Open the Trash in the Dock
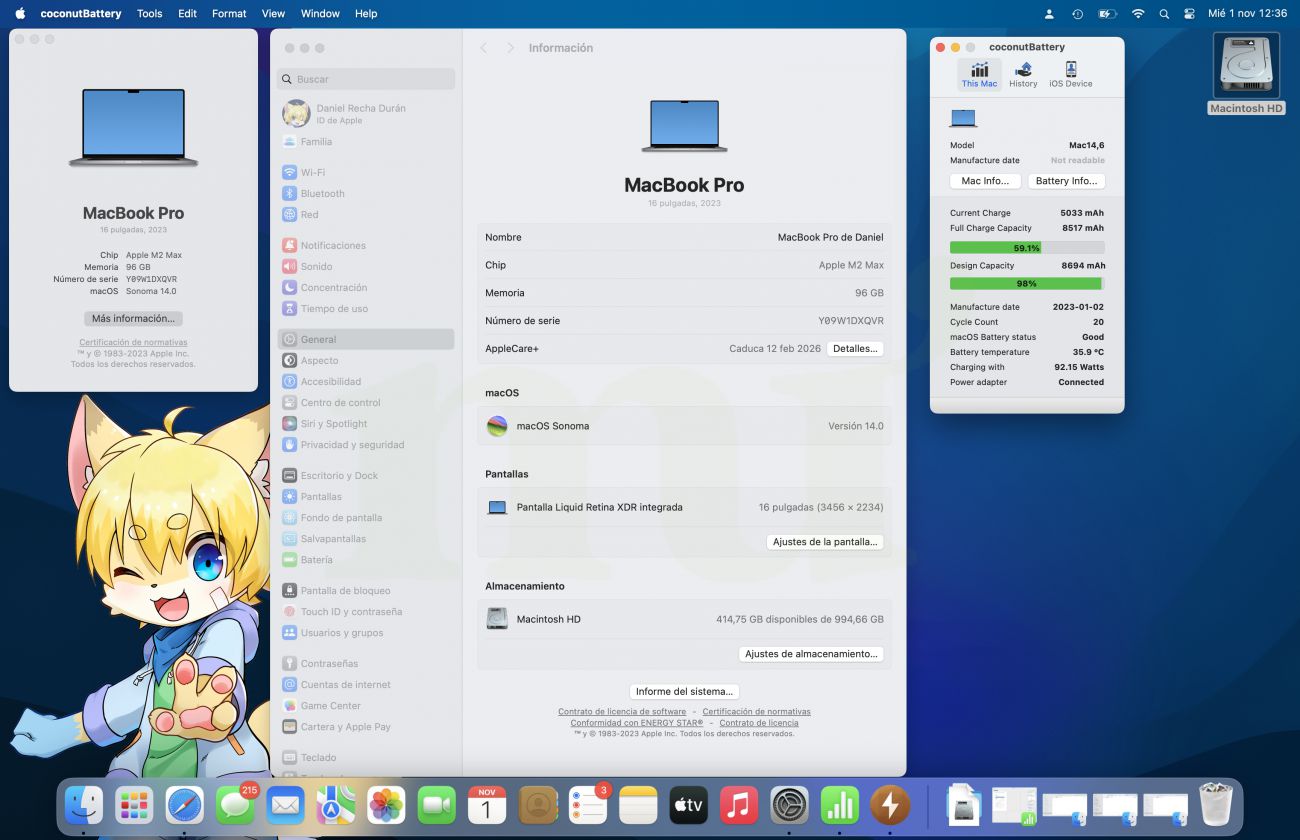Screen dimensions: 1300x840 coord(1216,805)
